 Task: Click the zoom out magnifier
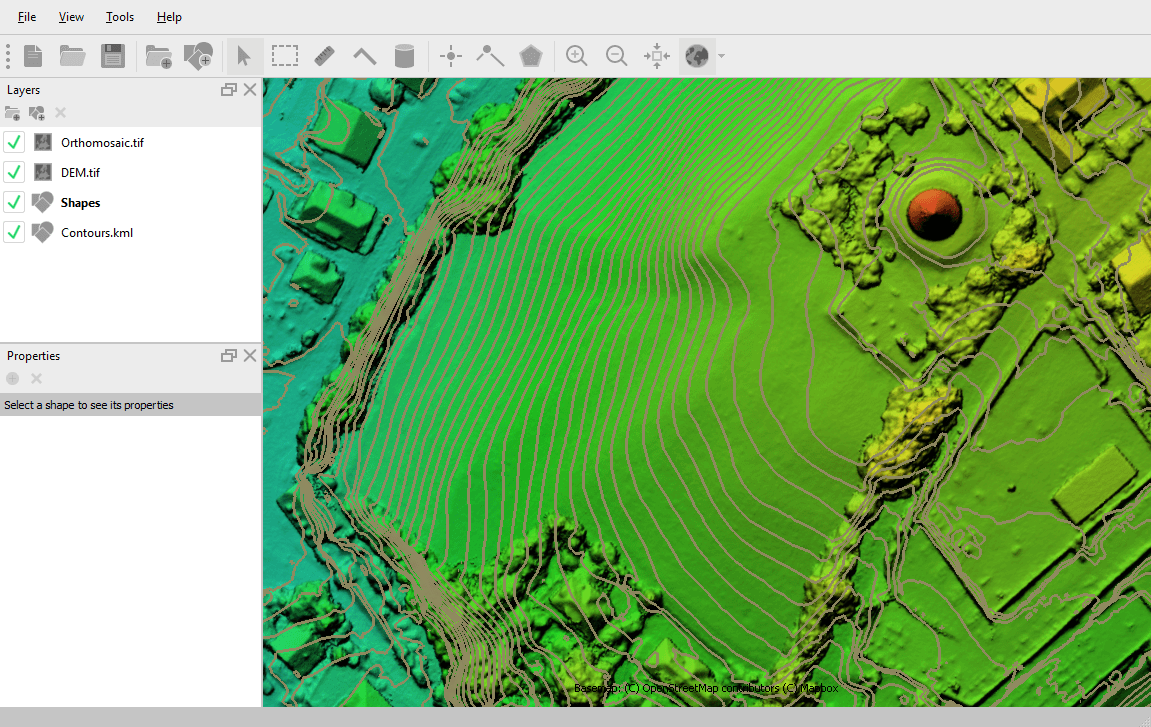click(x=617, y=56)
